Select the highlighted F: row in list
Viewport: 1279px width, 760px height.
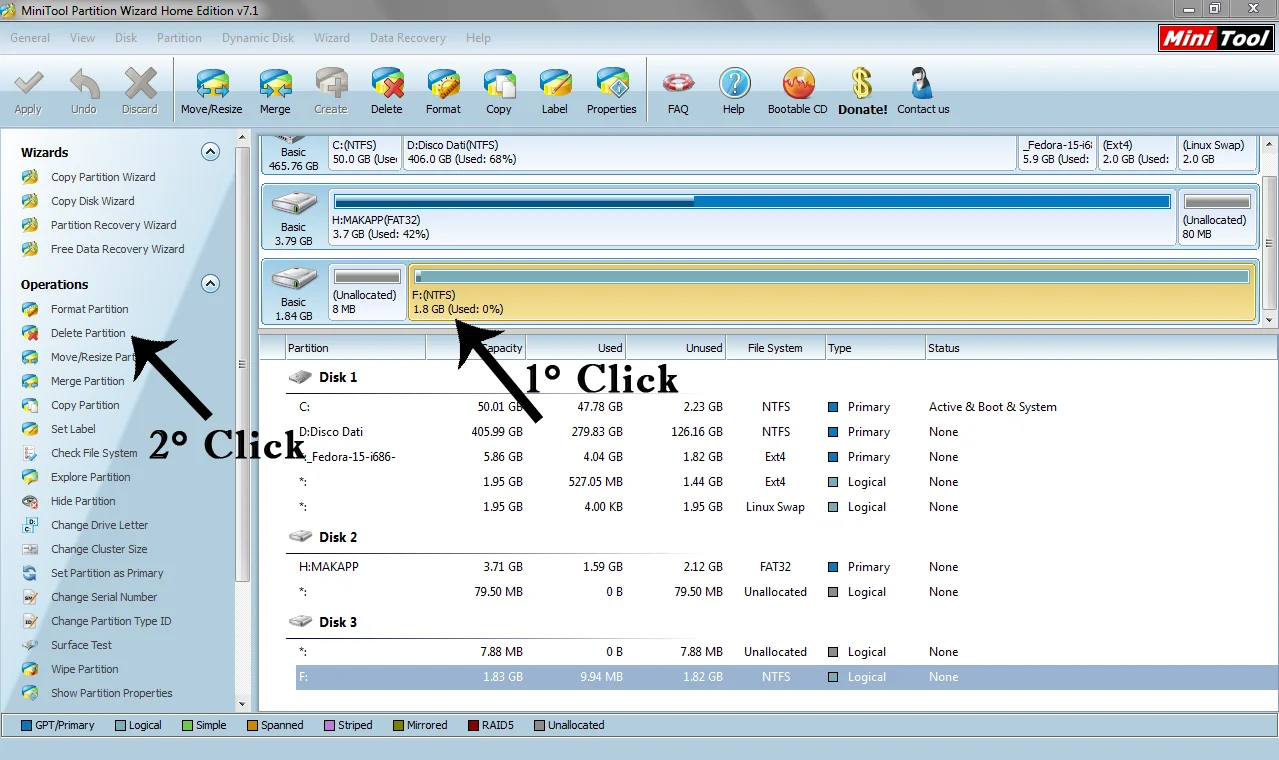787,677
